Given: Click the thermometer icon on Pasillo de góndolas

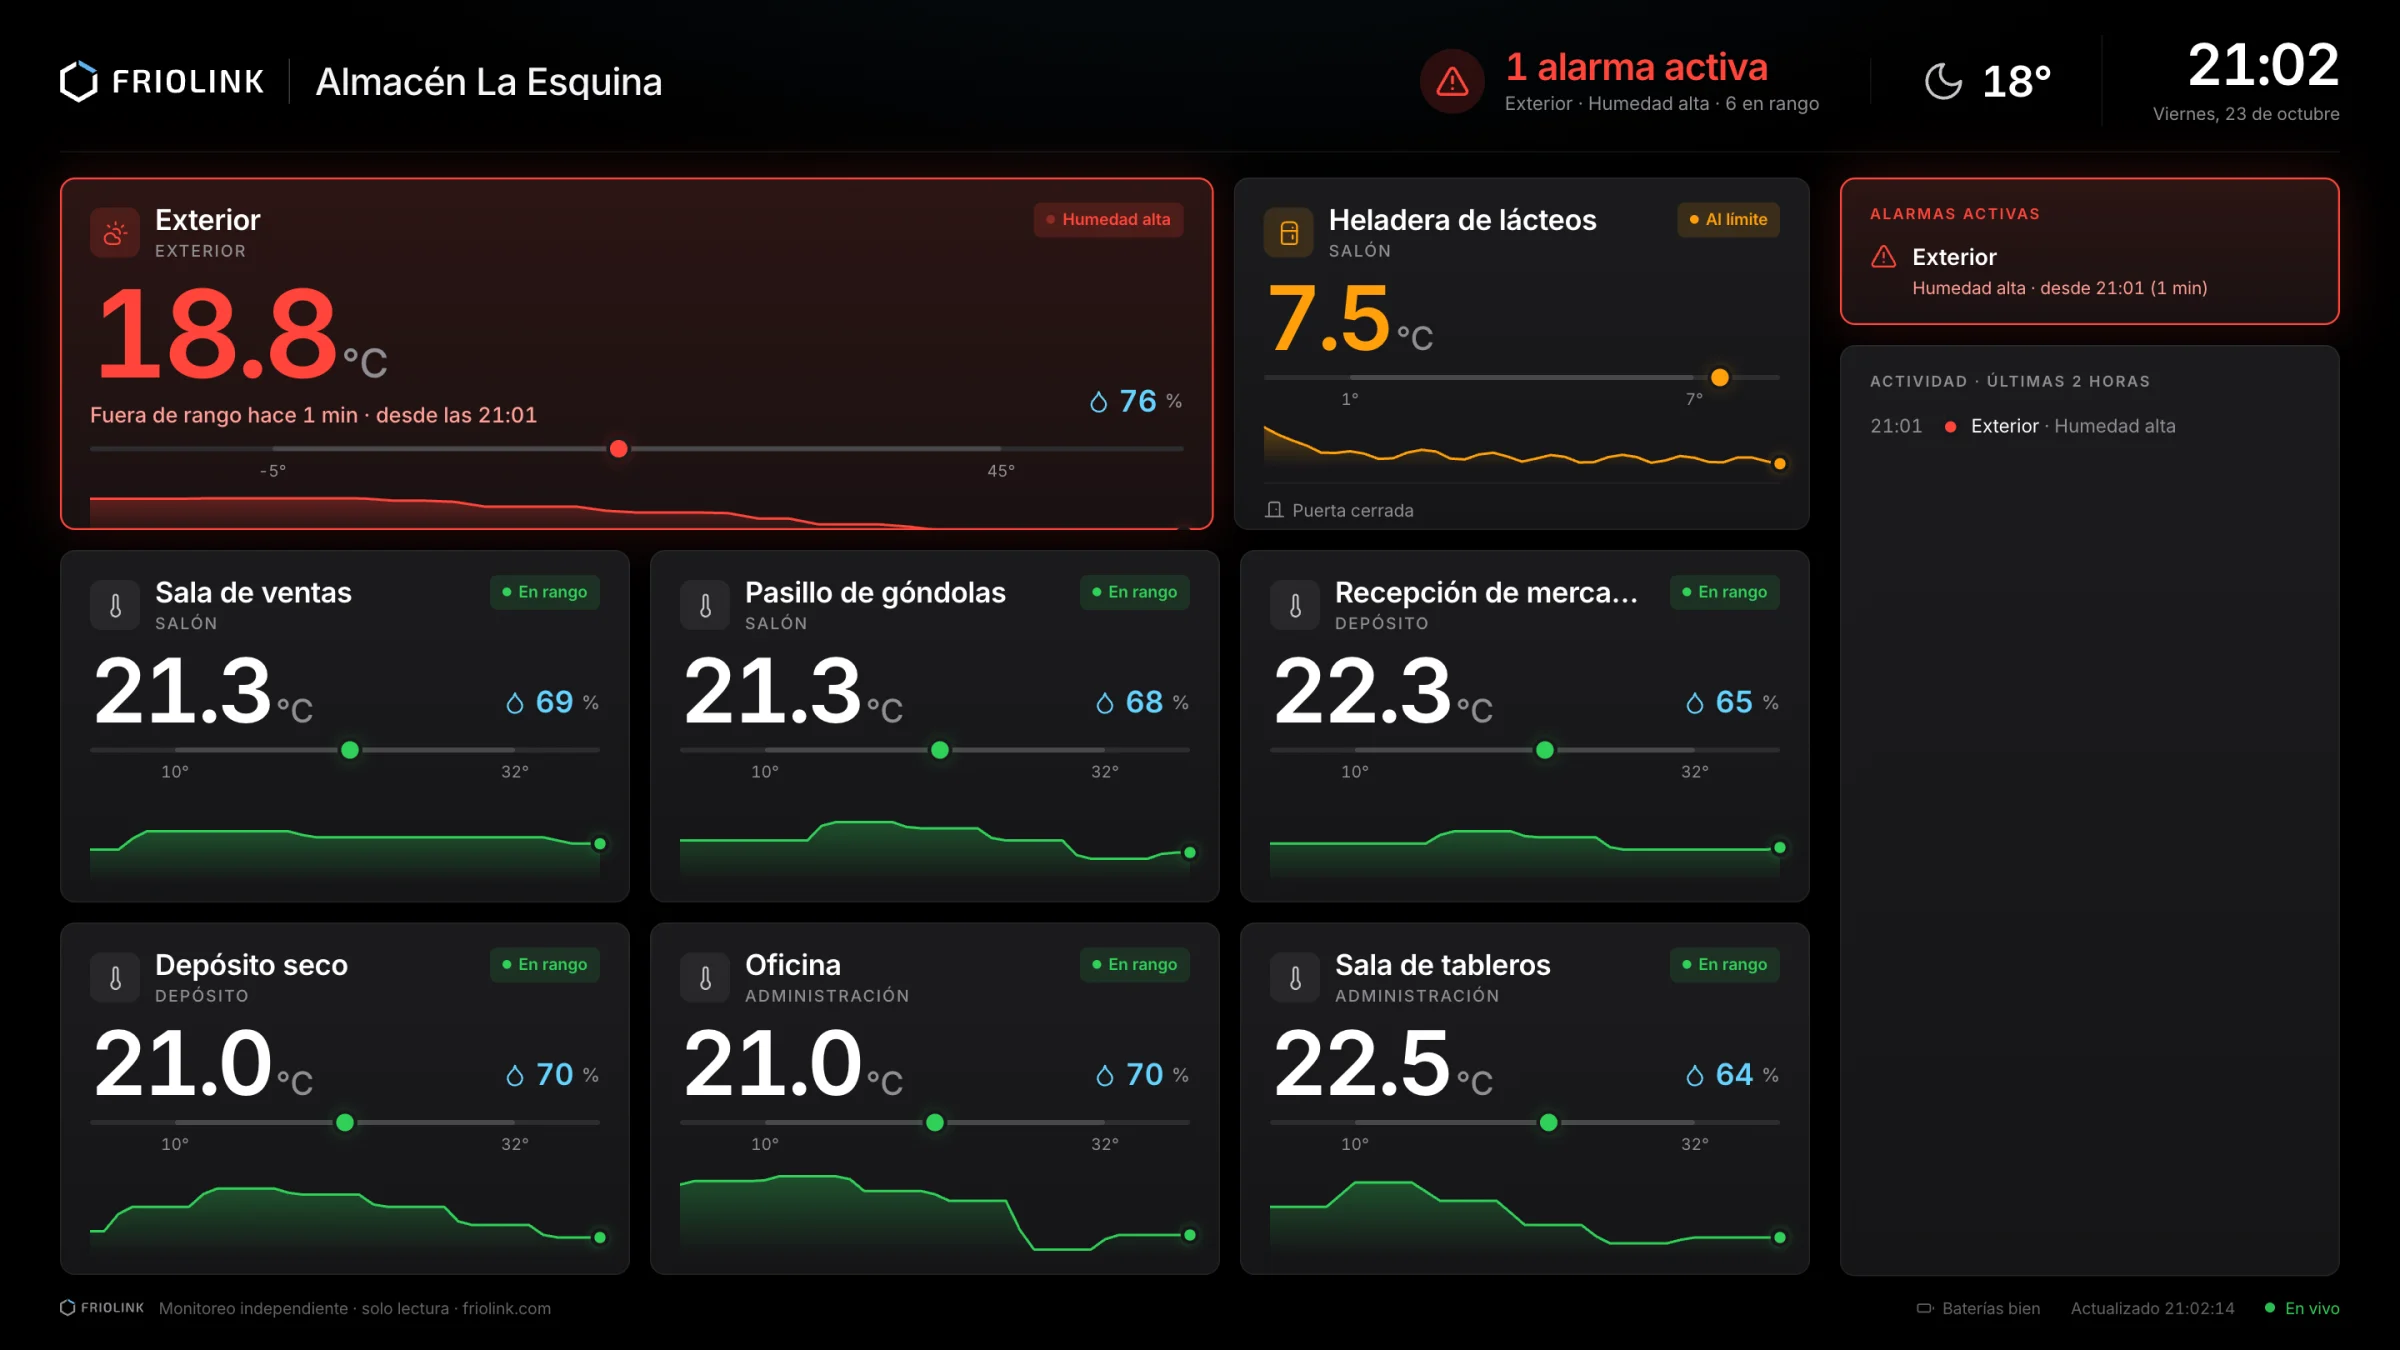Looking at the screenshot, I should point(705,605).
